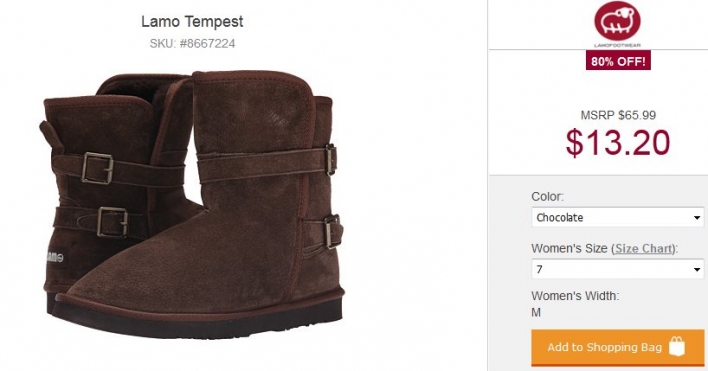Screen dimensions: 708x371
Task: Click the Lamo Footwear sheep logo
Action: pos(617,24)
